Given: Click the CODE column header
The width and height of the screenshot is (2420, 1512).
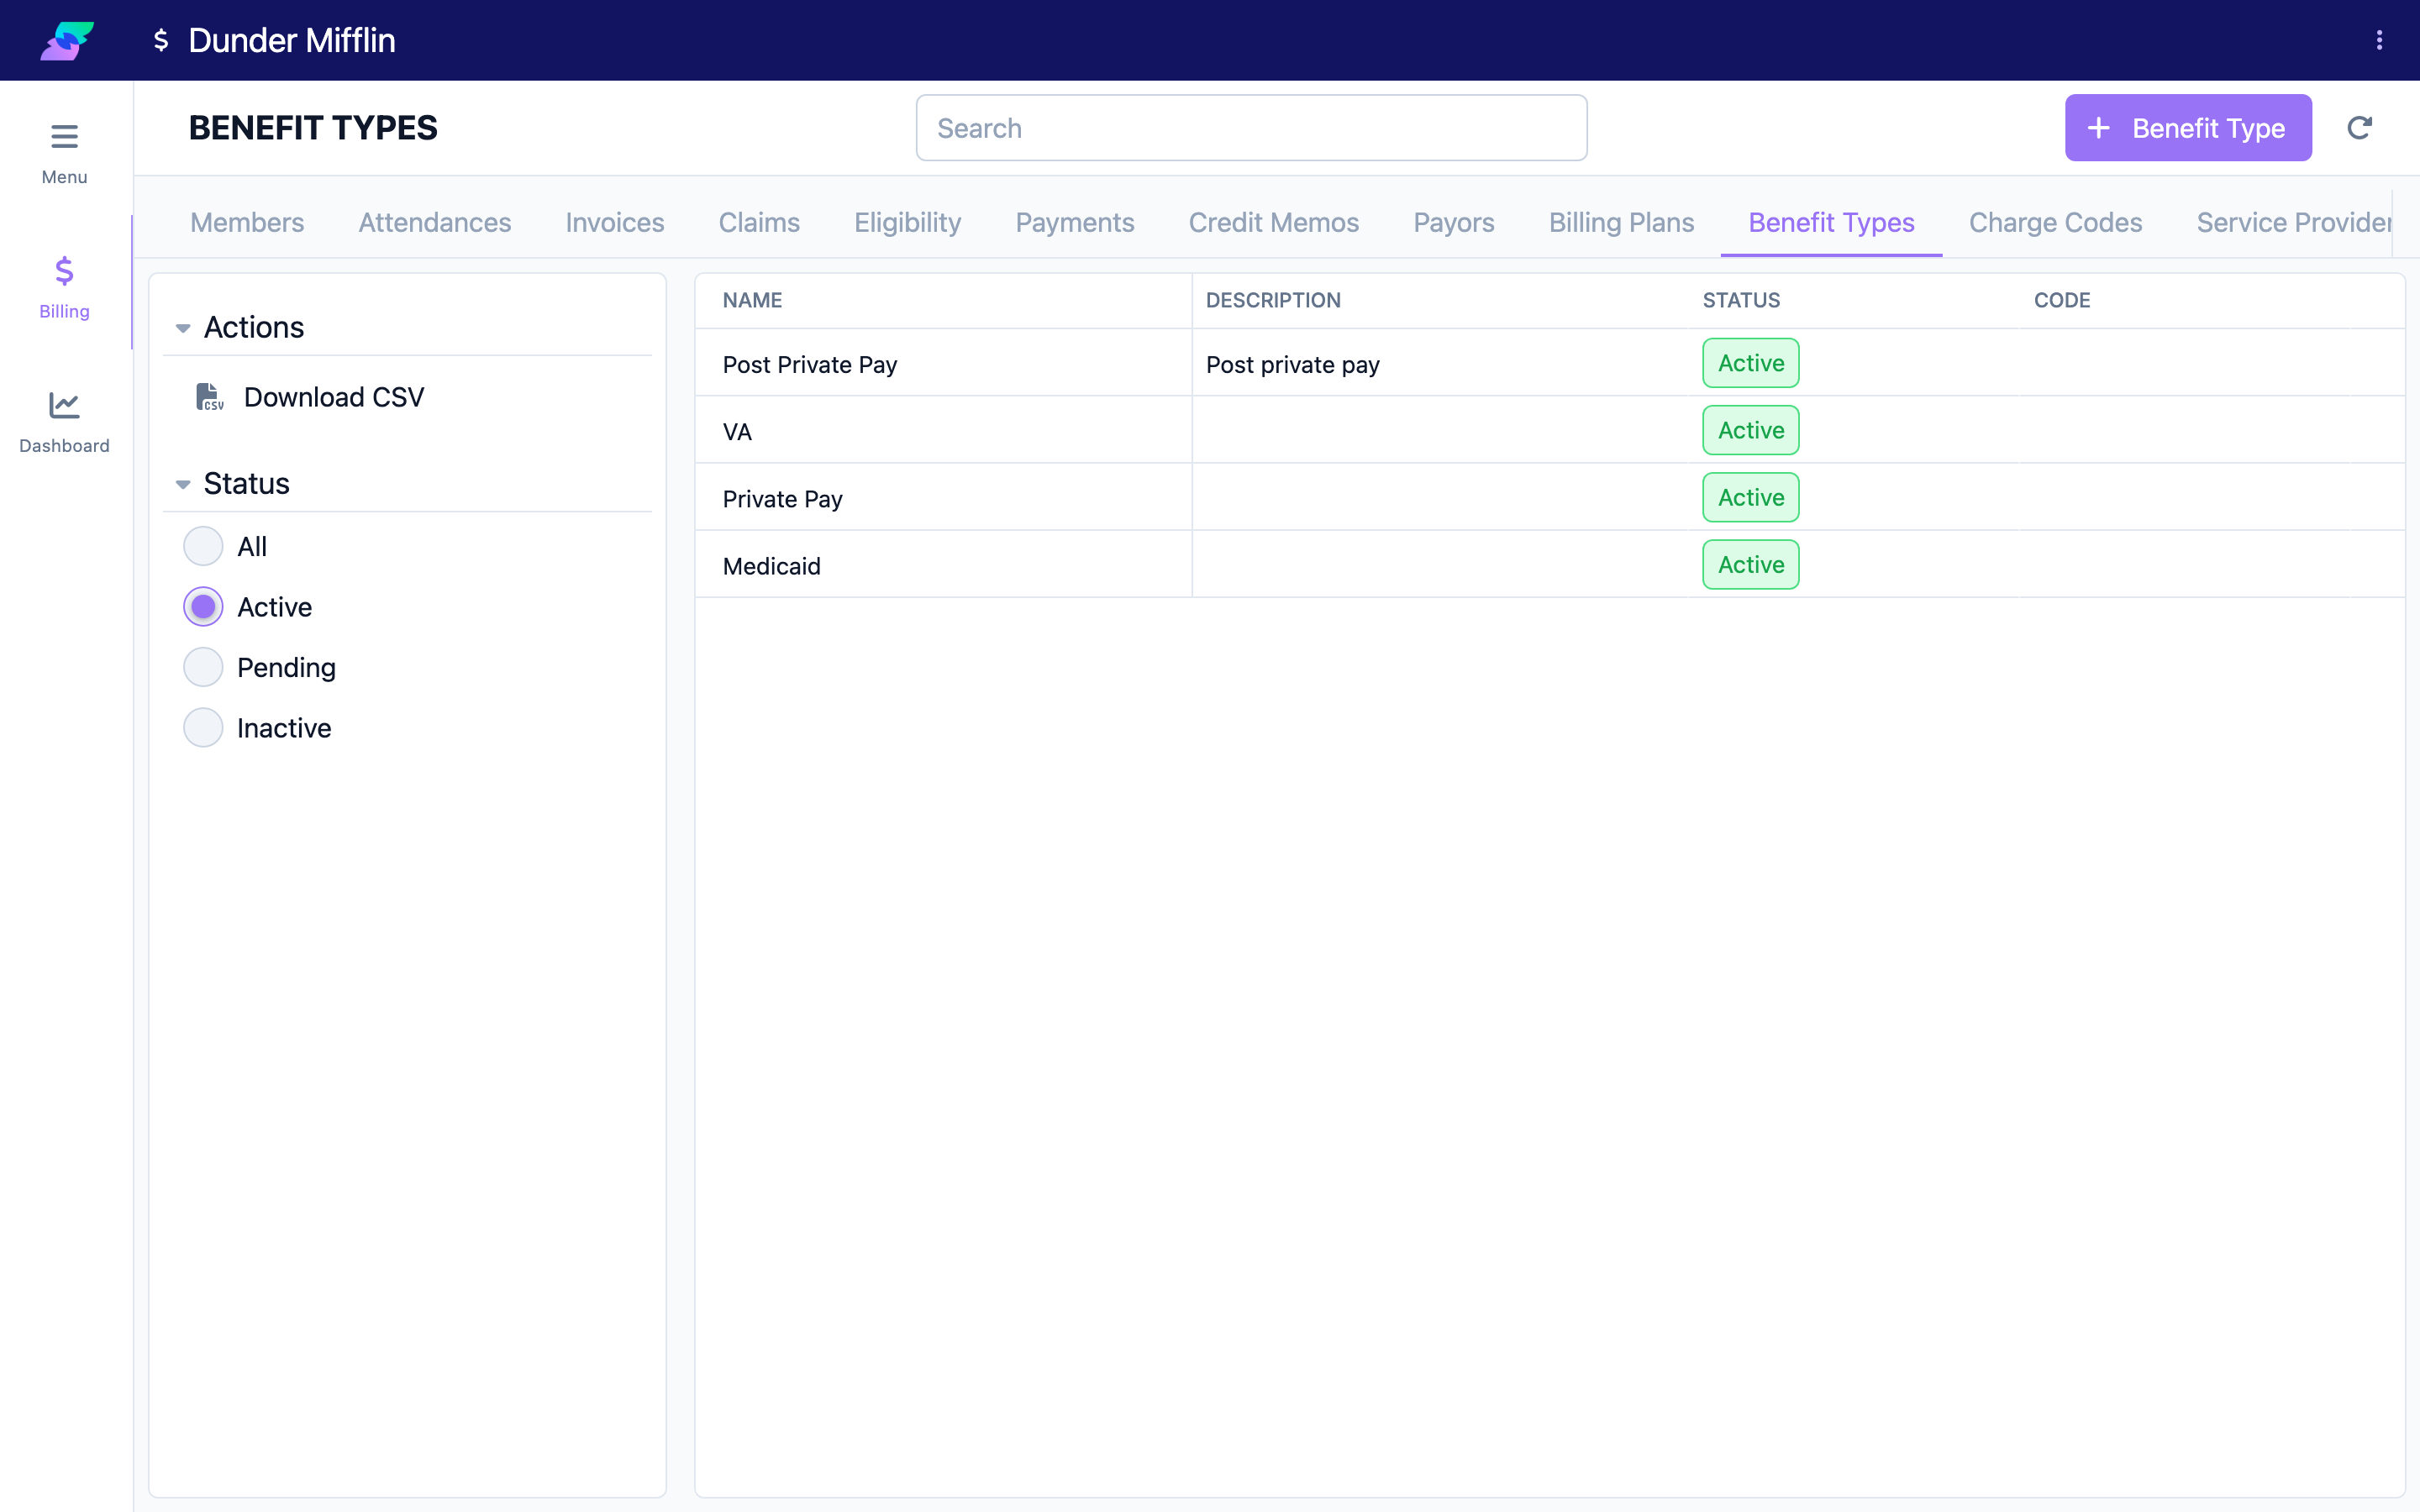Looking at the screenshot, I should (x=2062, y=300).
